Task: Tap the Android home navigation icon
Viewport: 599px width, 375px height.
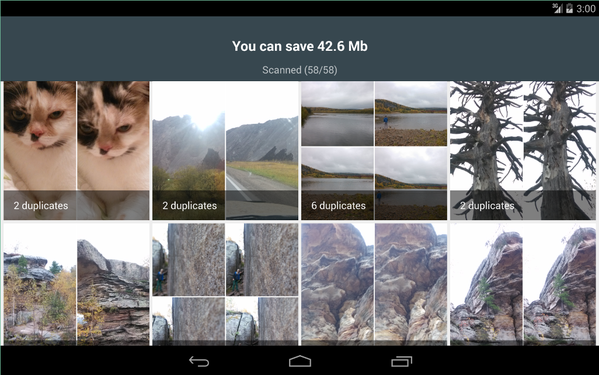Action: [x=300, y=361]
